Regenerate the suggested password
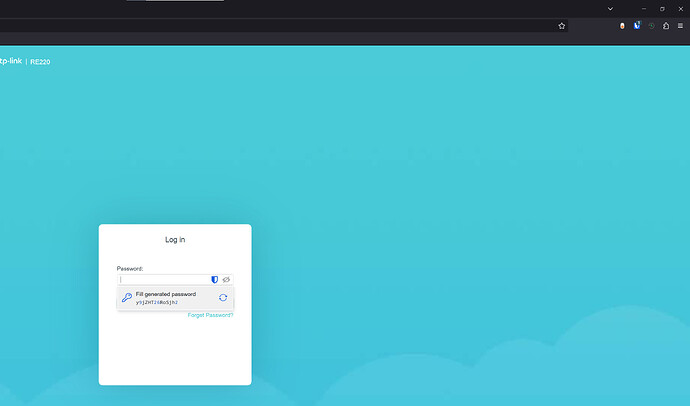690x406 pixels. tap(223, 298)
